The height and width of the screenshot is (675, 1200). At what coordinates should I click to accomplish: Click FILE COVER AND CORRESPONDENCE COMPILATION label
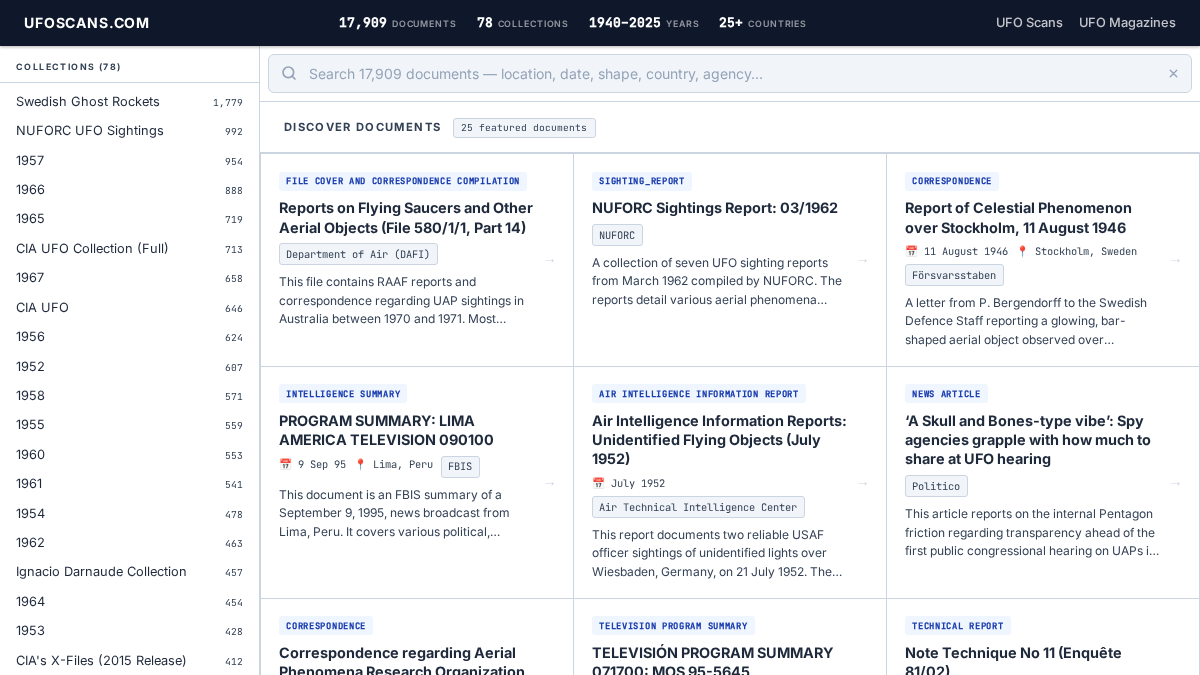(403, 181)
